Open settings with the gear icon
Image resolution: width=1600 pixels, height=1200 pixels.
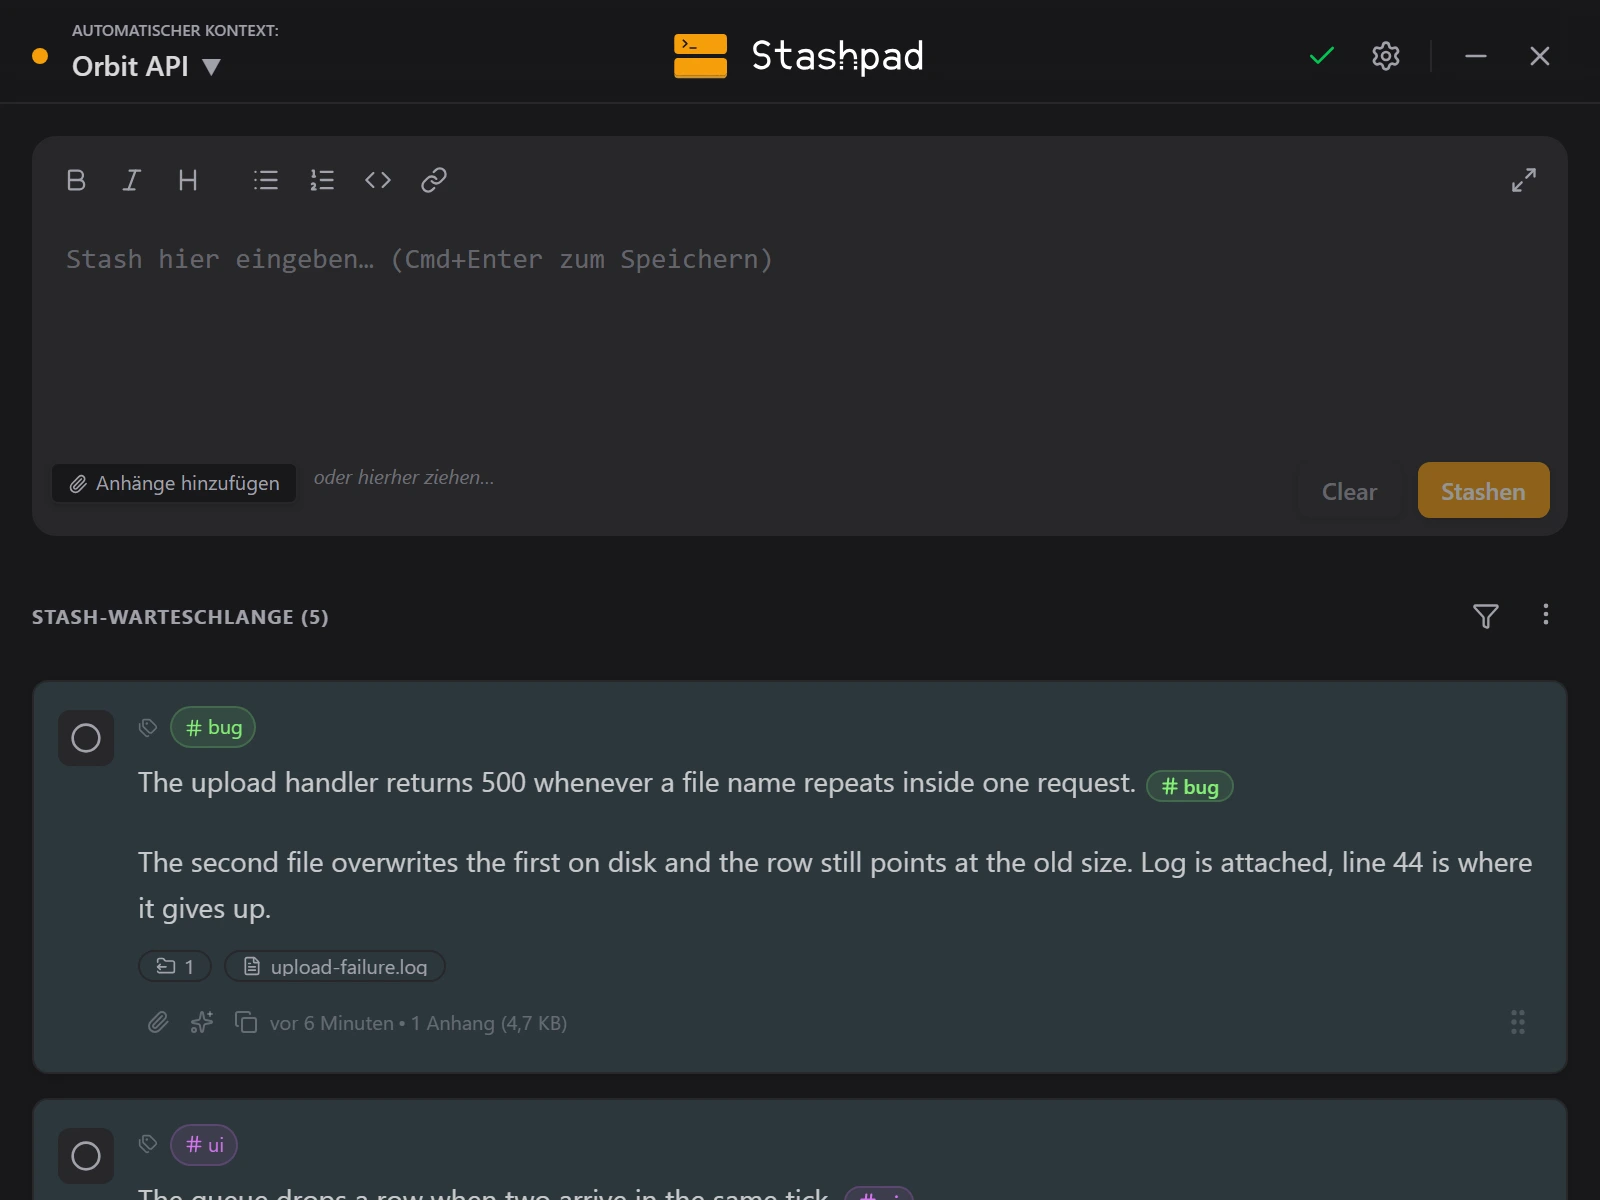(x=1386, y=56)
